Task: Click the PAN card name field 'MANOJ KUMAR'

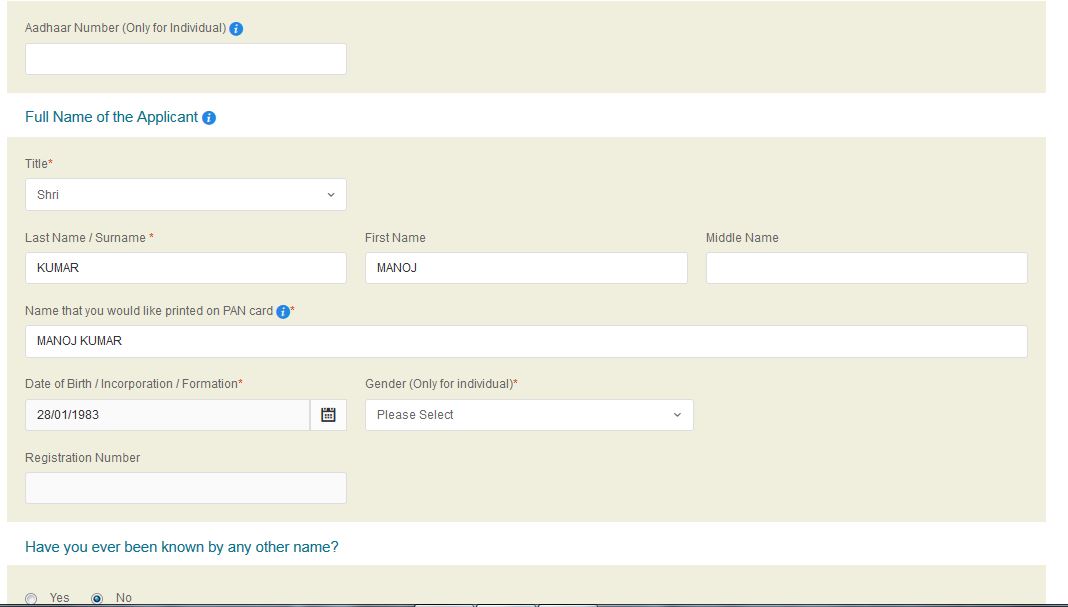Action: [526, 341]
